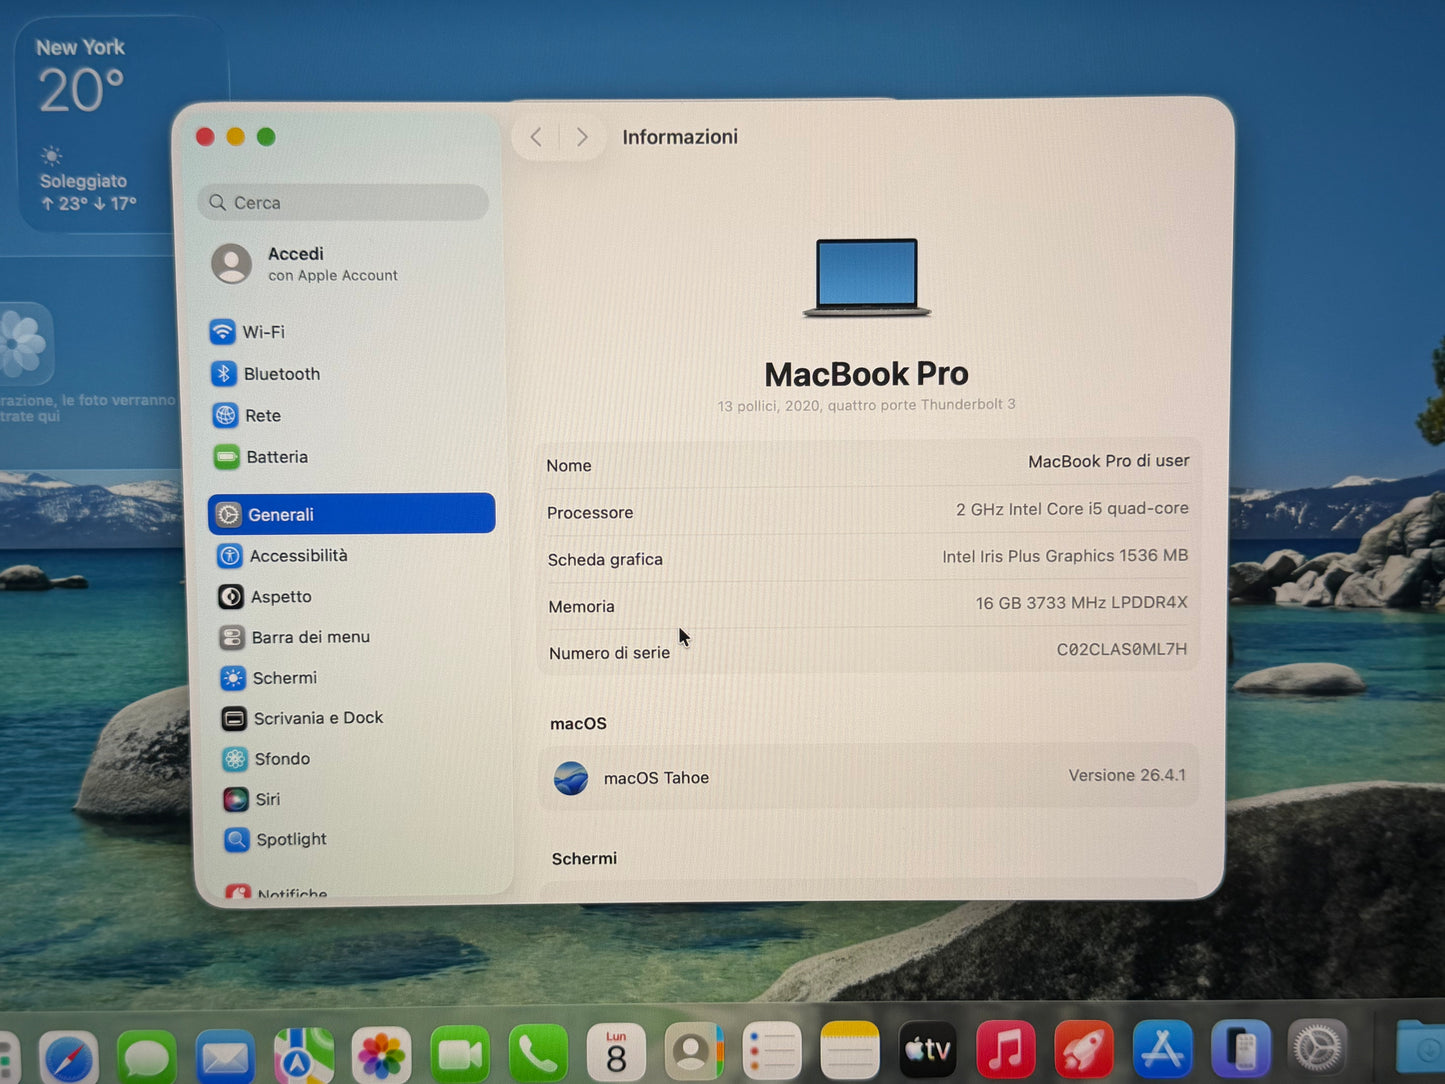Open Wi-Fi settings in sidebar
This screenshot has height=1084, width=1445.
248,332
